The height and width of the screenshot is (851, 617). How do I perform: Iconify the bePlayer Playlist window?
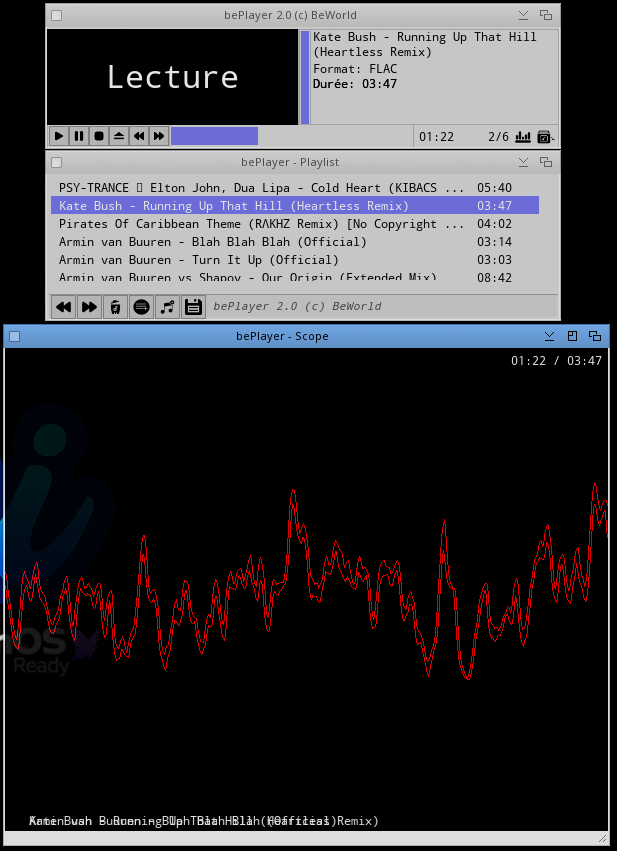[x=523, y=162]
